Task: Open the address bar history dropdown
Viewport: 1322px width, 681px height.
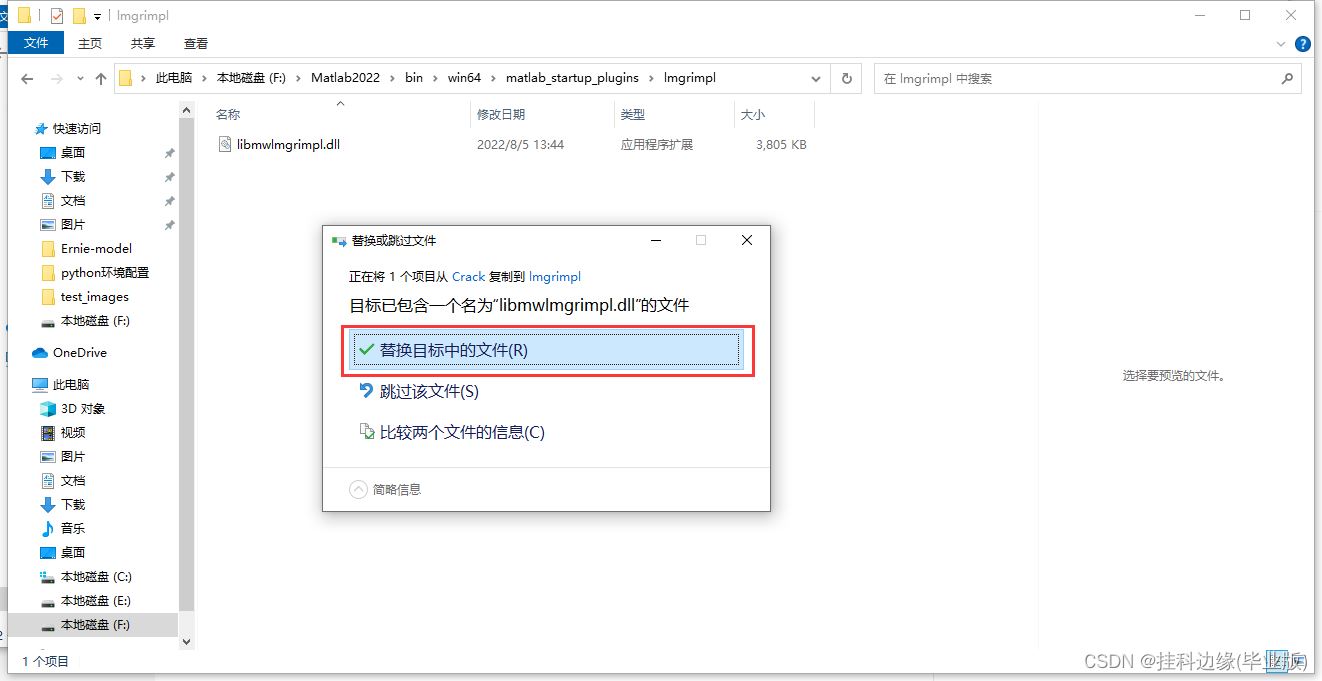Action: click(817, 79)
